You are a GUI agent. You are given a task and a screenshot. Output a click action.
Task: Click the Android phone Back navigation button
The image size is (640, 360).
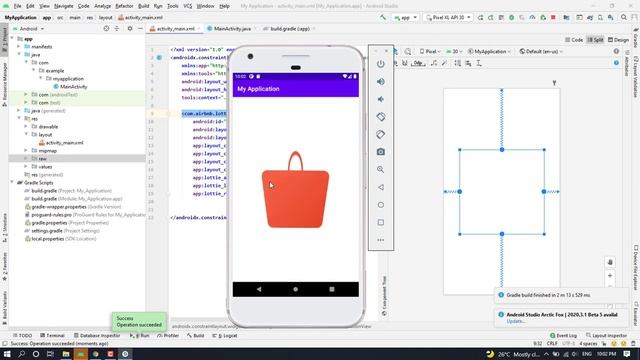tap(259, 289)
